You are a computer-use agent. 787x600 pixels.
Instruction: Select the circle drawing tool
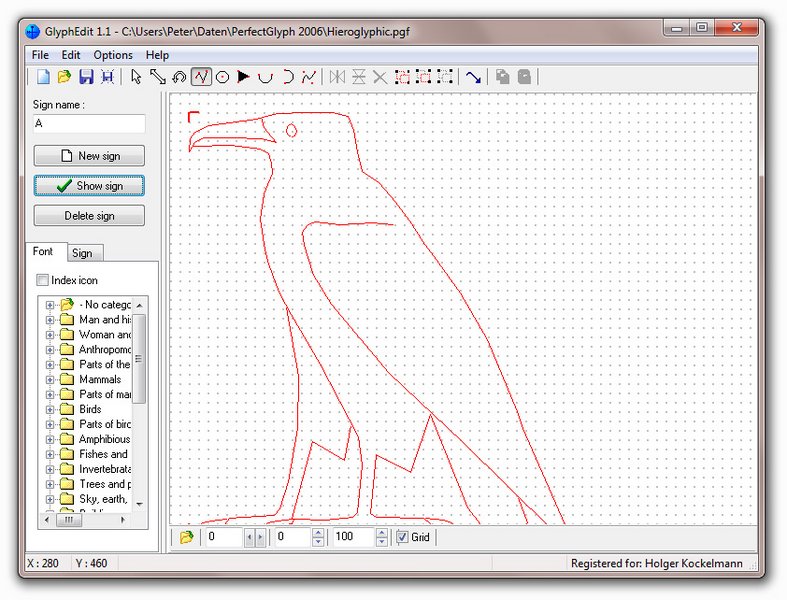point(222,77)
